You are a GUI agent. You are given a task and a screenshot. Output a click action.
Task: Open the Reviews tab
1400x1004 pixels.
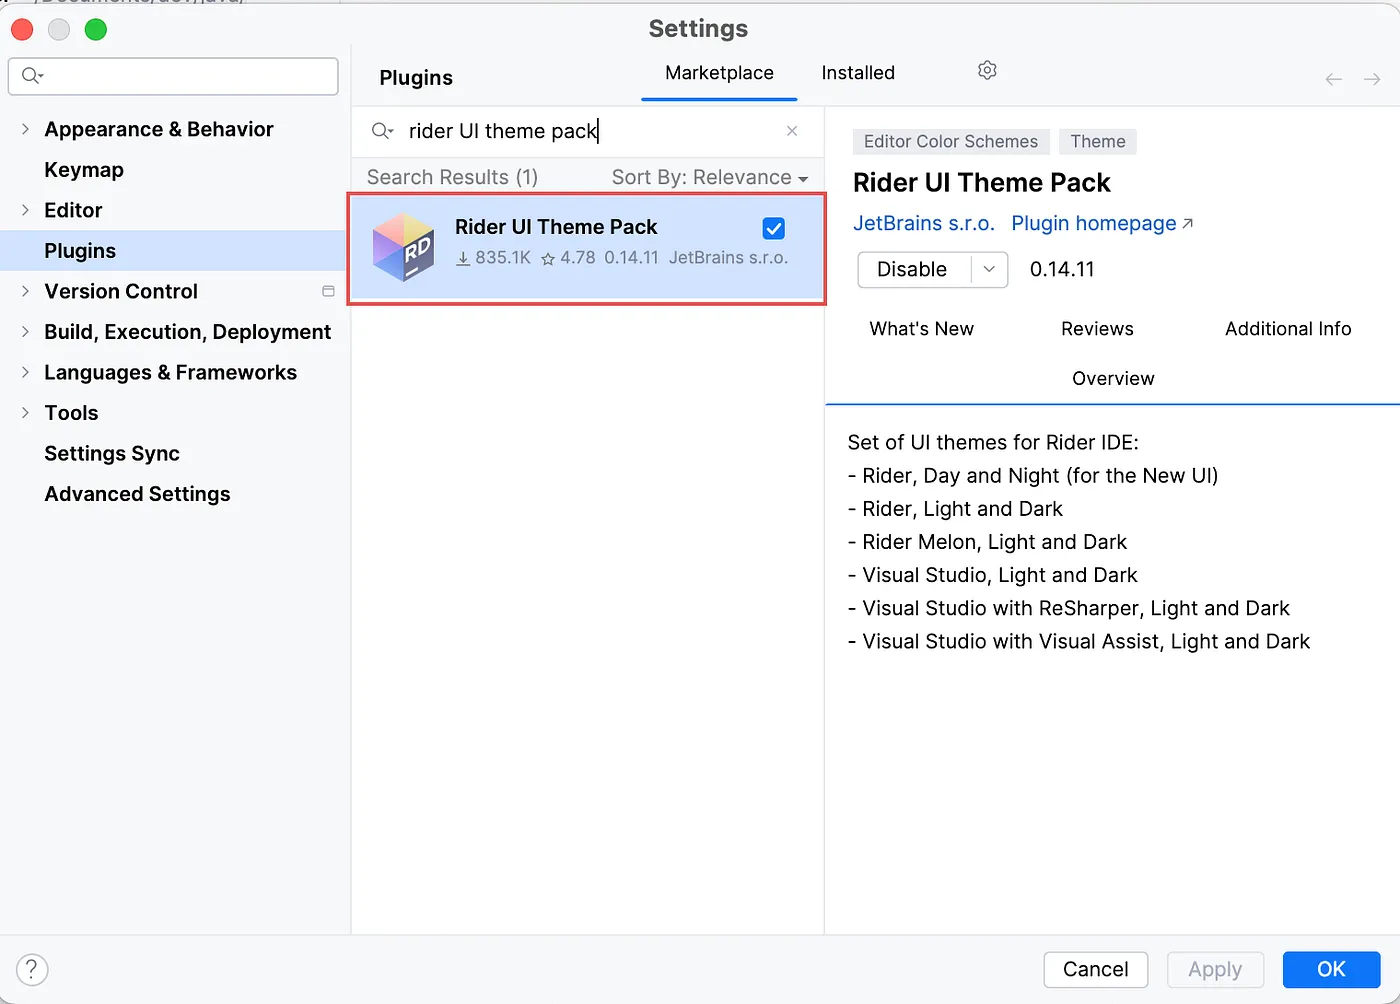tap(1097, 328)
